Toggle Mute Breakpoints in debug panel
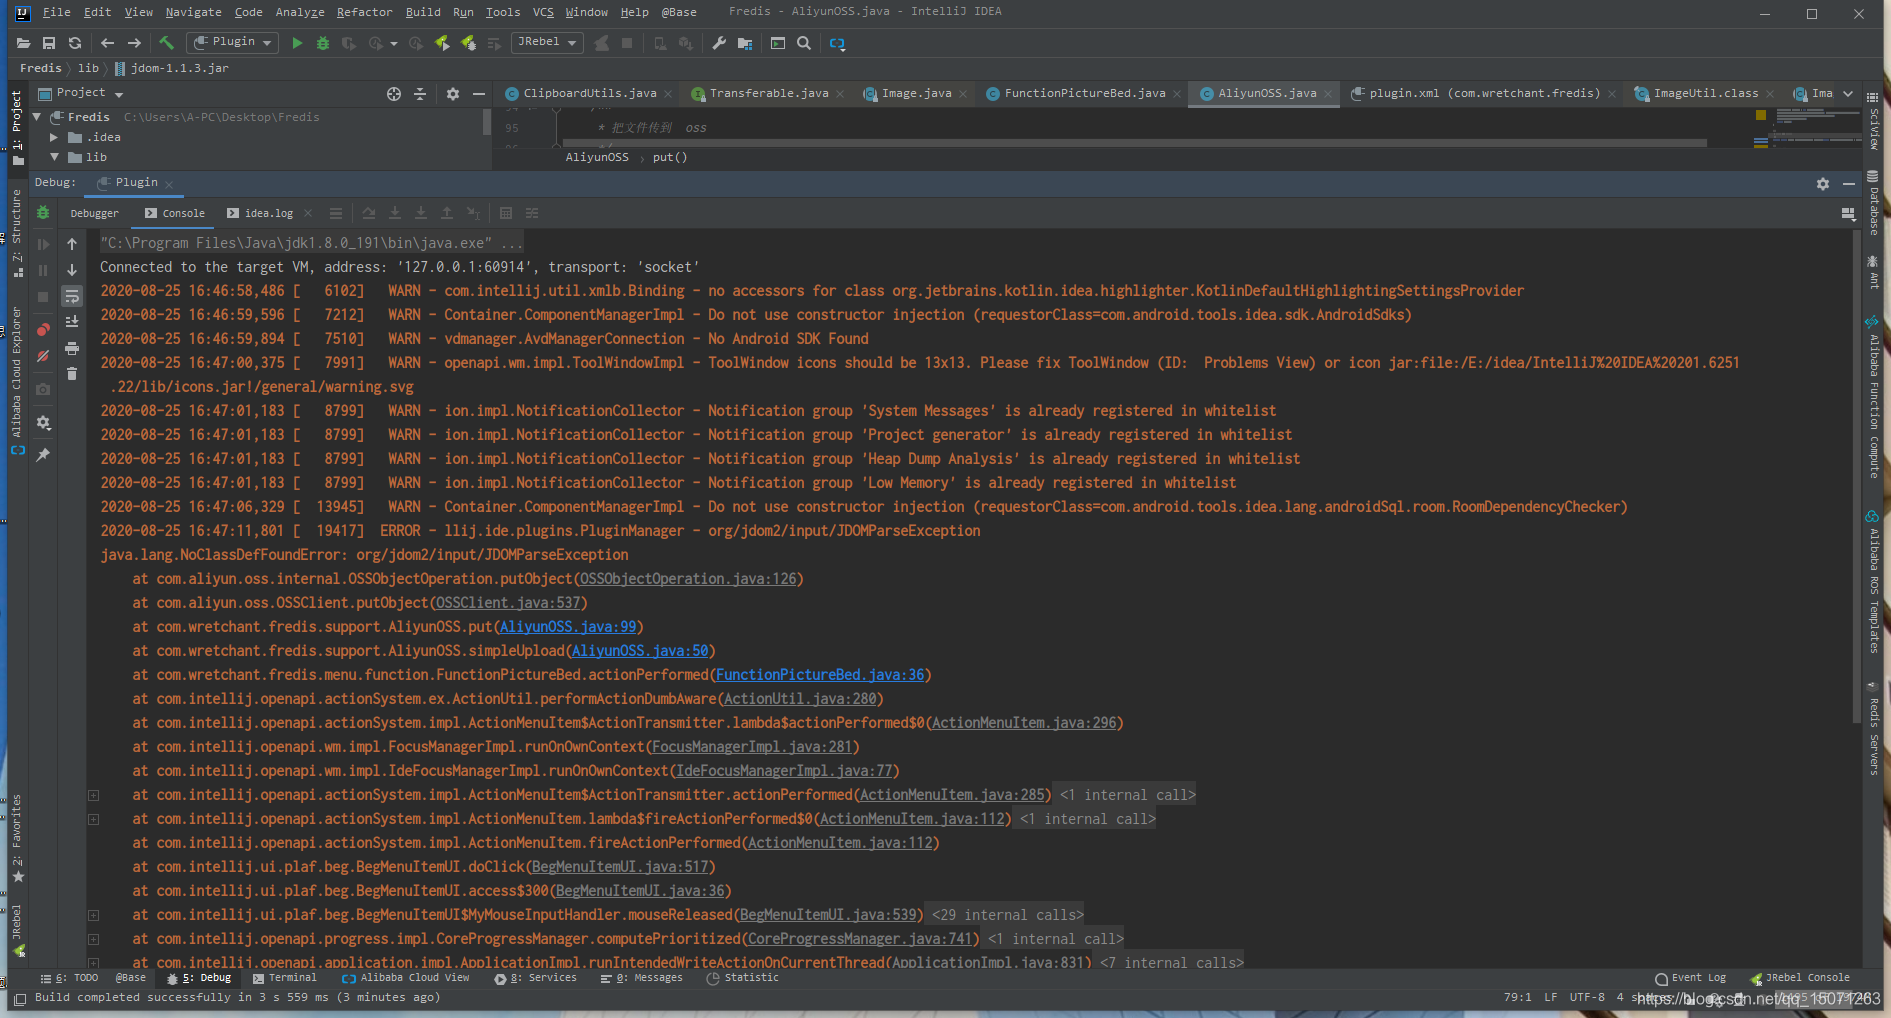 tap(43, 356)
